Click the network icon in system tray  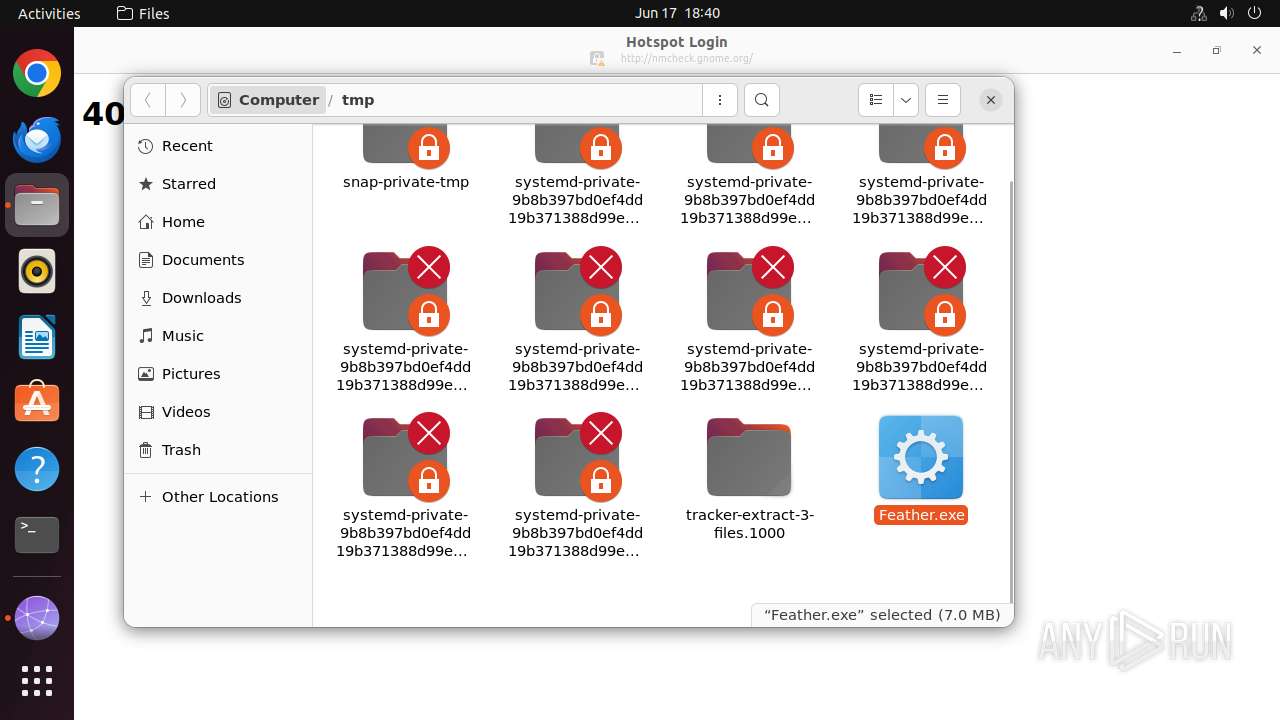click(1199, 13)
